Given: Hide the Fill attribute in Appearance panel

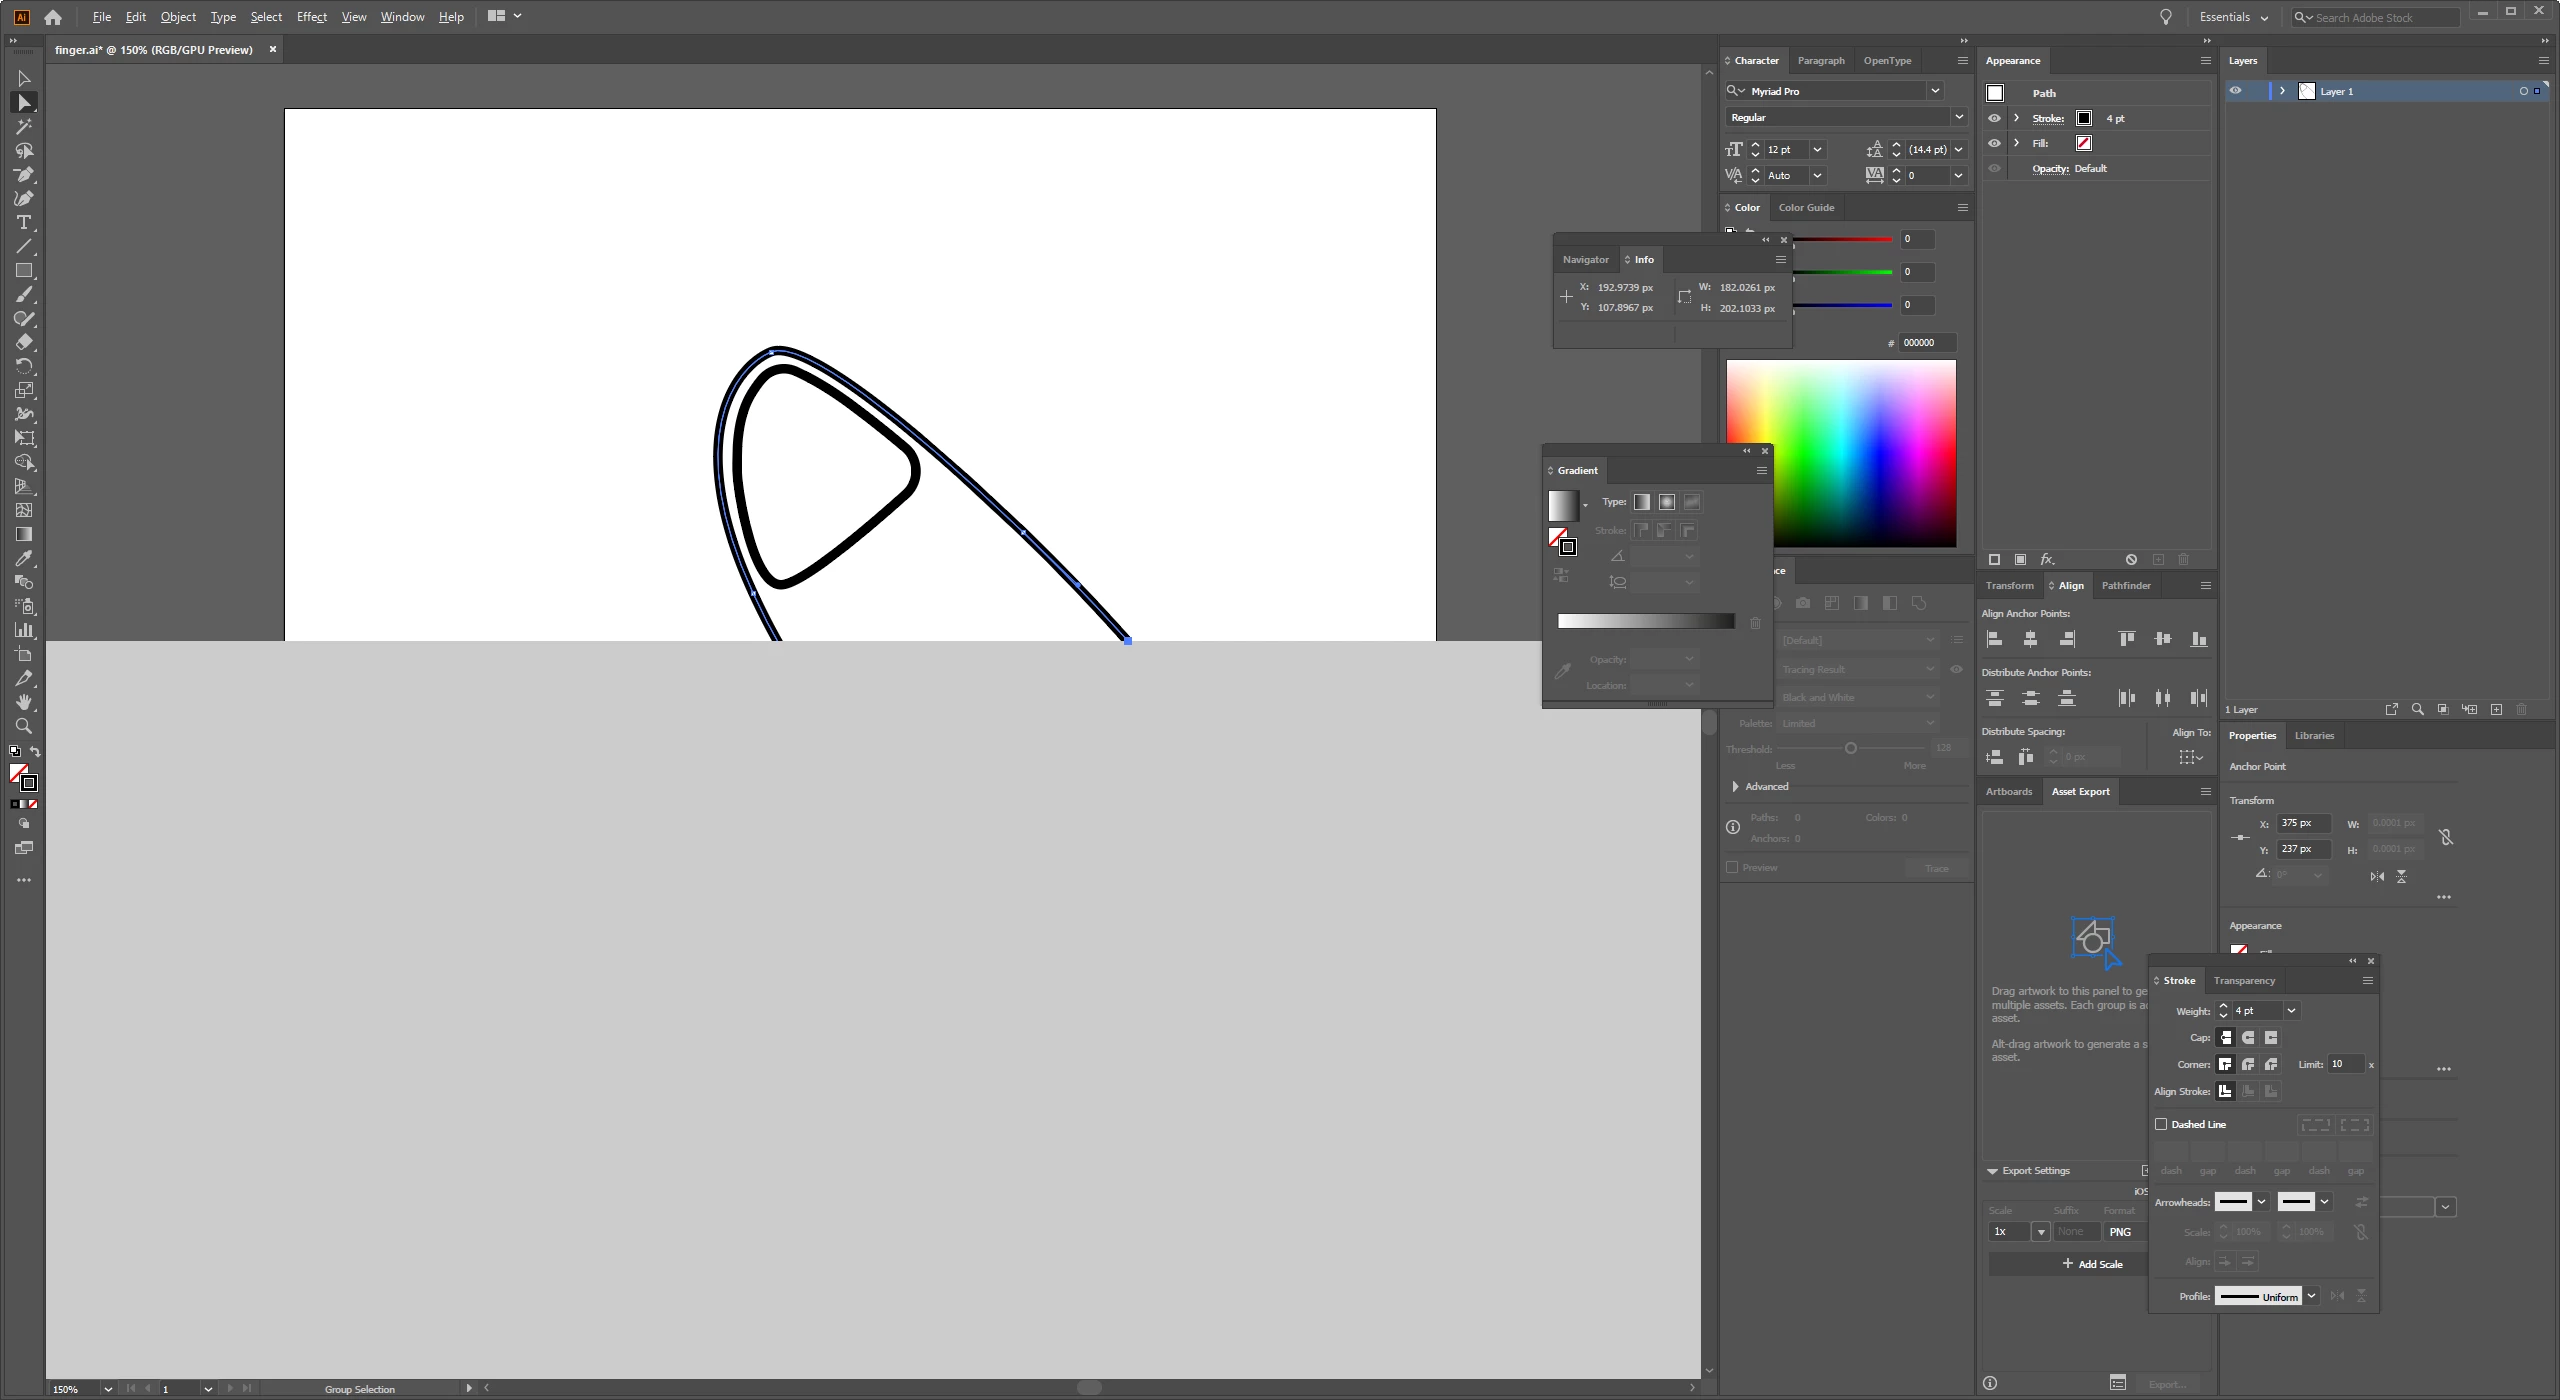Looking at the screenshot, I should [x=1994, y=143].
